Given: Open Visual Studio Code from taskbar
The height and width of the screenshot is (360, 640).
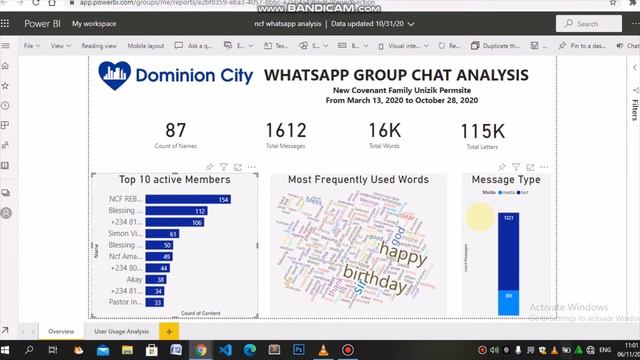Looking at the screenshot, I should click(x=225, y=350).
